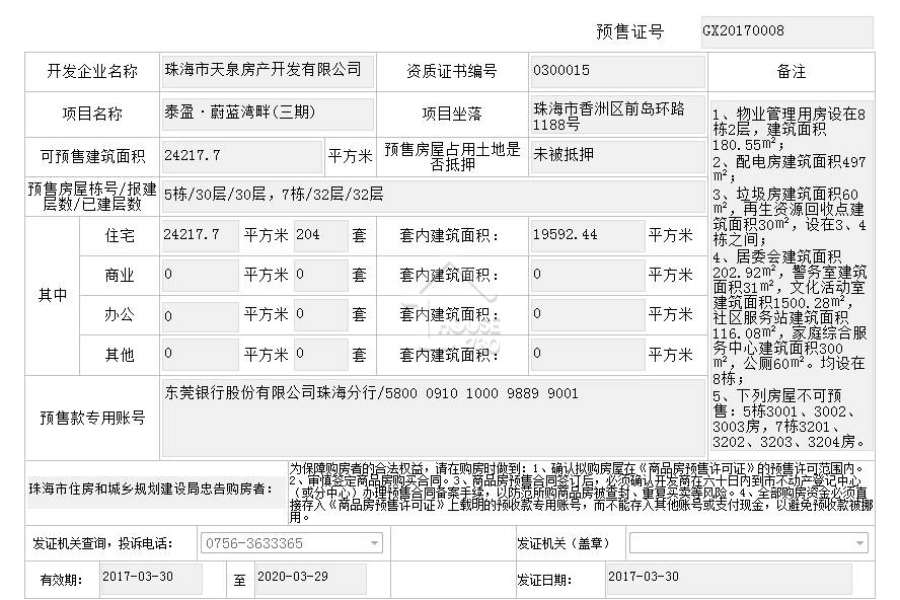Click the buyer advisory text starting 为保障购房者
The image size is (900, 600).
[x=581, y=493]
